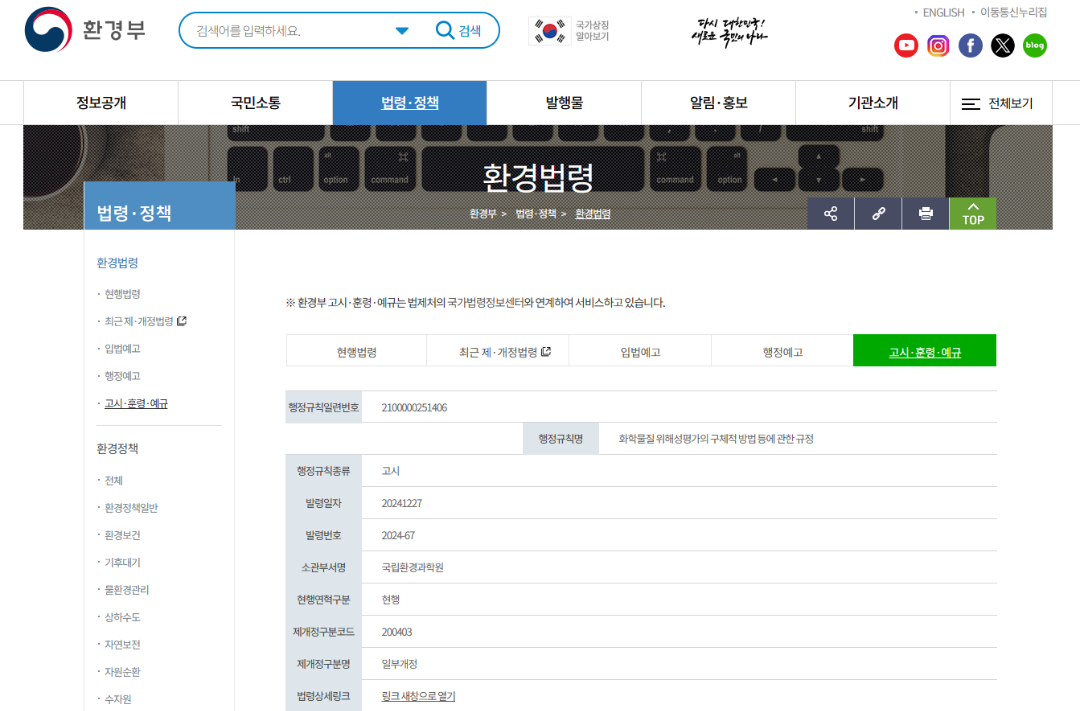
Task: Expand the search box dropdown arrow
Action: tap(402, 31)
